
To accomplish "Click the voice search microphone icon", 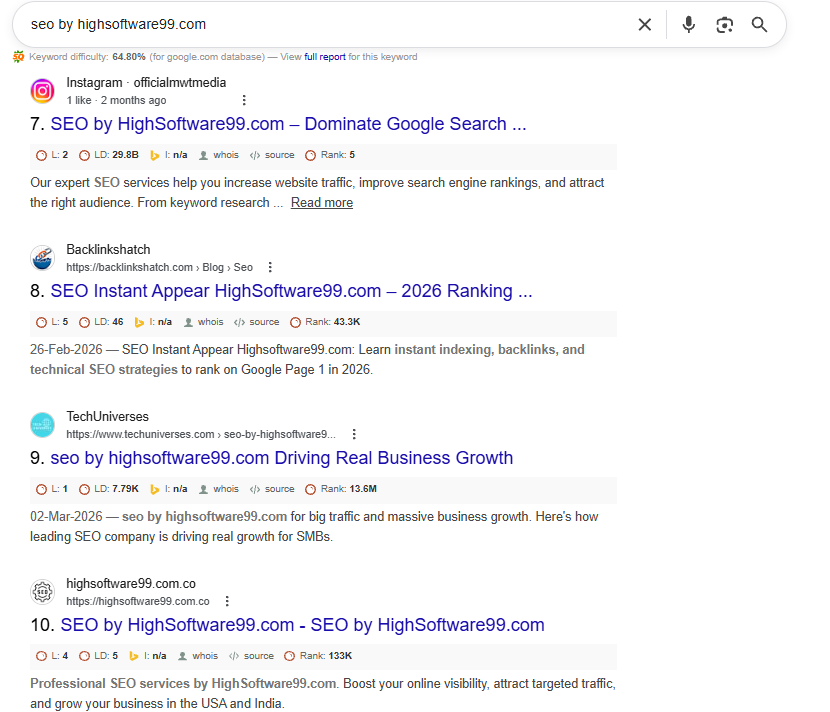I will coord(688,24).
